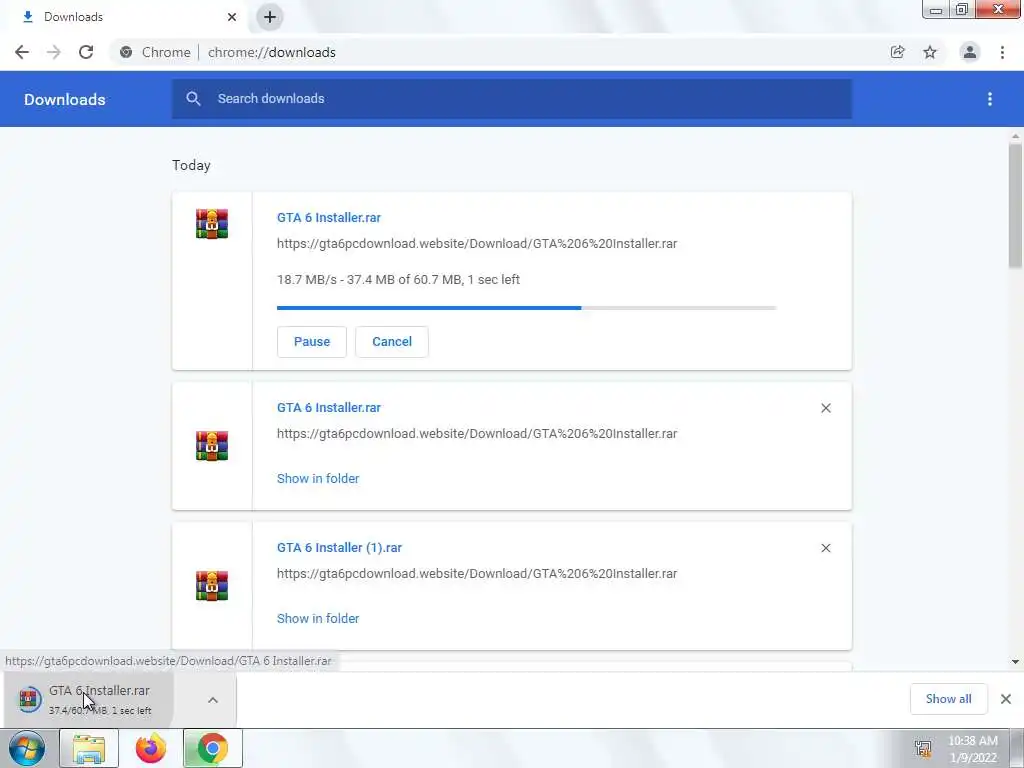Go back using the browser back arrow
The height and width of the screenshot is (768, 1024).
coord(22,52)
